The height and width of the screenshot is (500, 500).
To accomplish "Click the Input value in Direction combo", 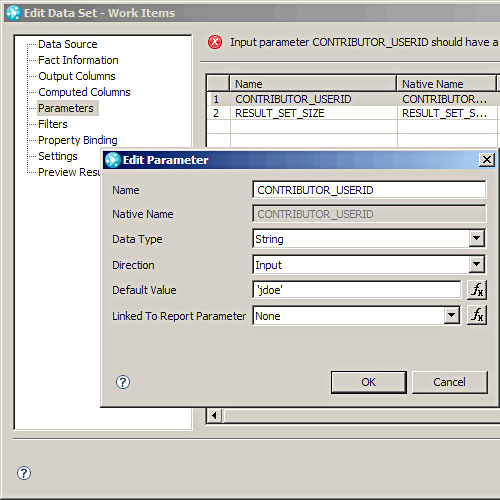I will coord(268,265).
